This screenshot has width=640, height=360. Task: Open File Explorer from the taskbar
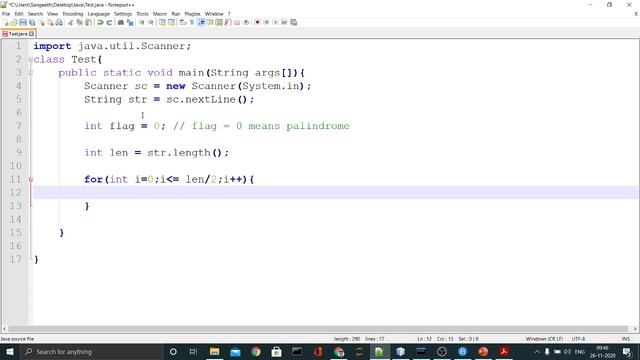(x=214, y=351)
